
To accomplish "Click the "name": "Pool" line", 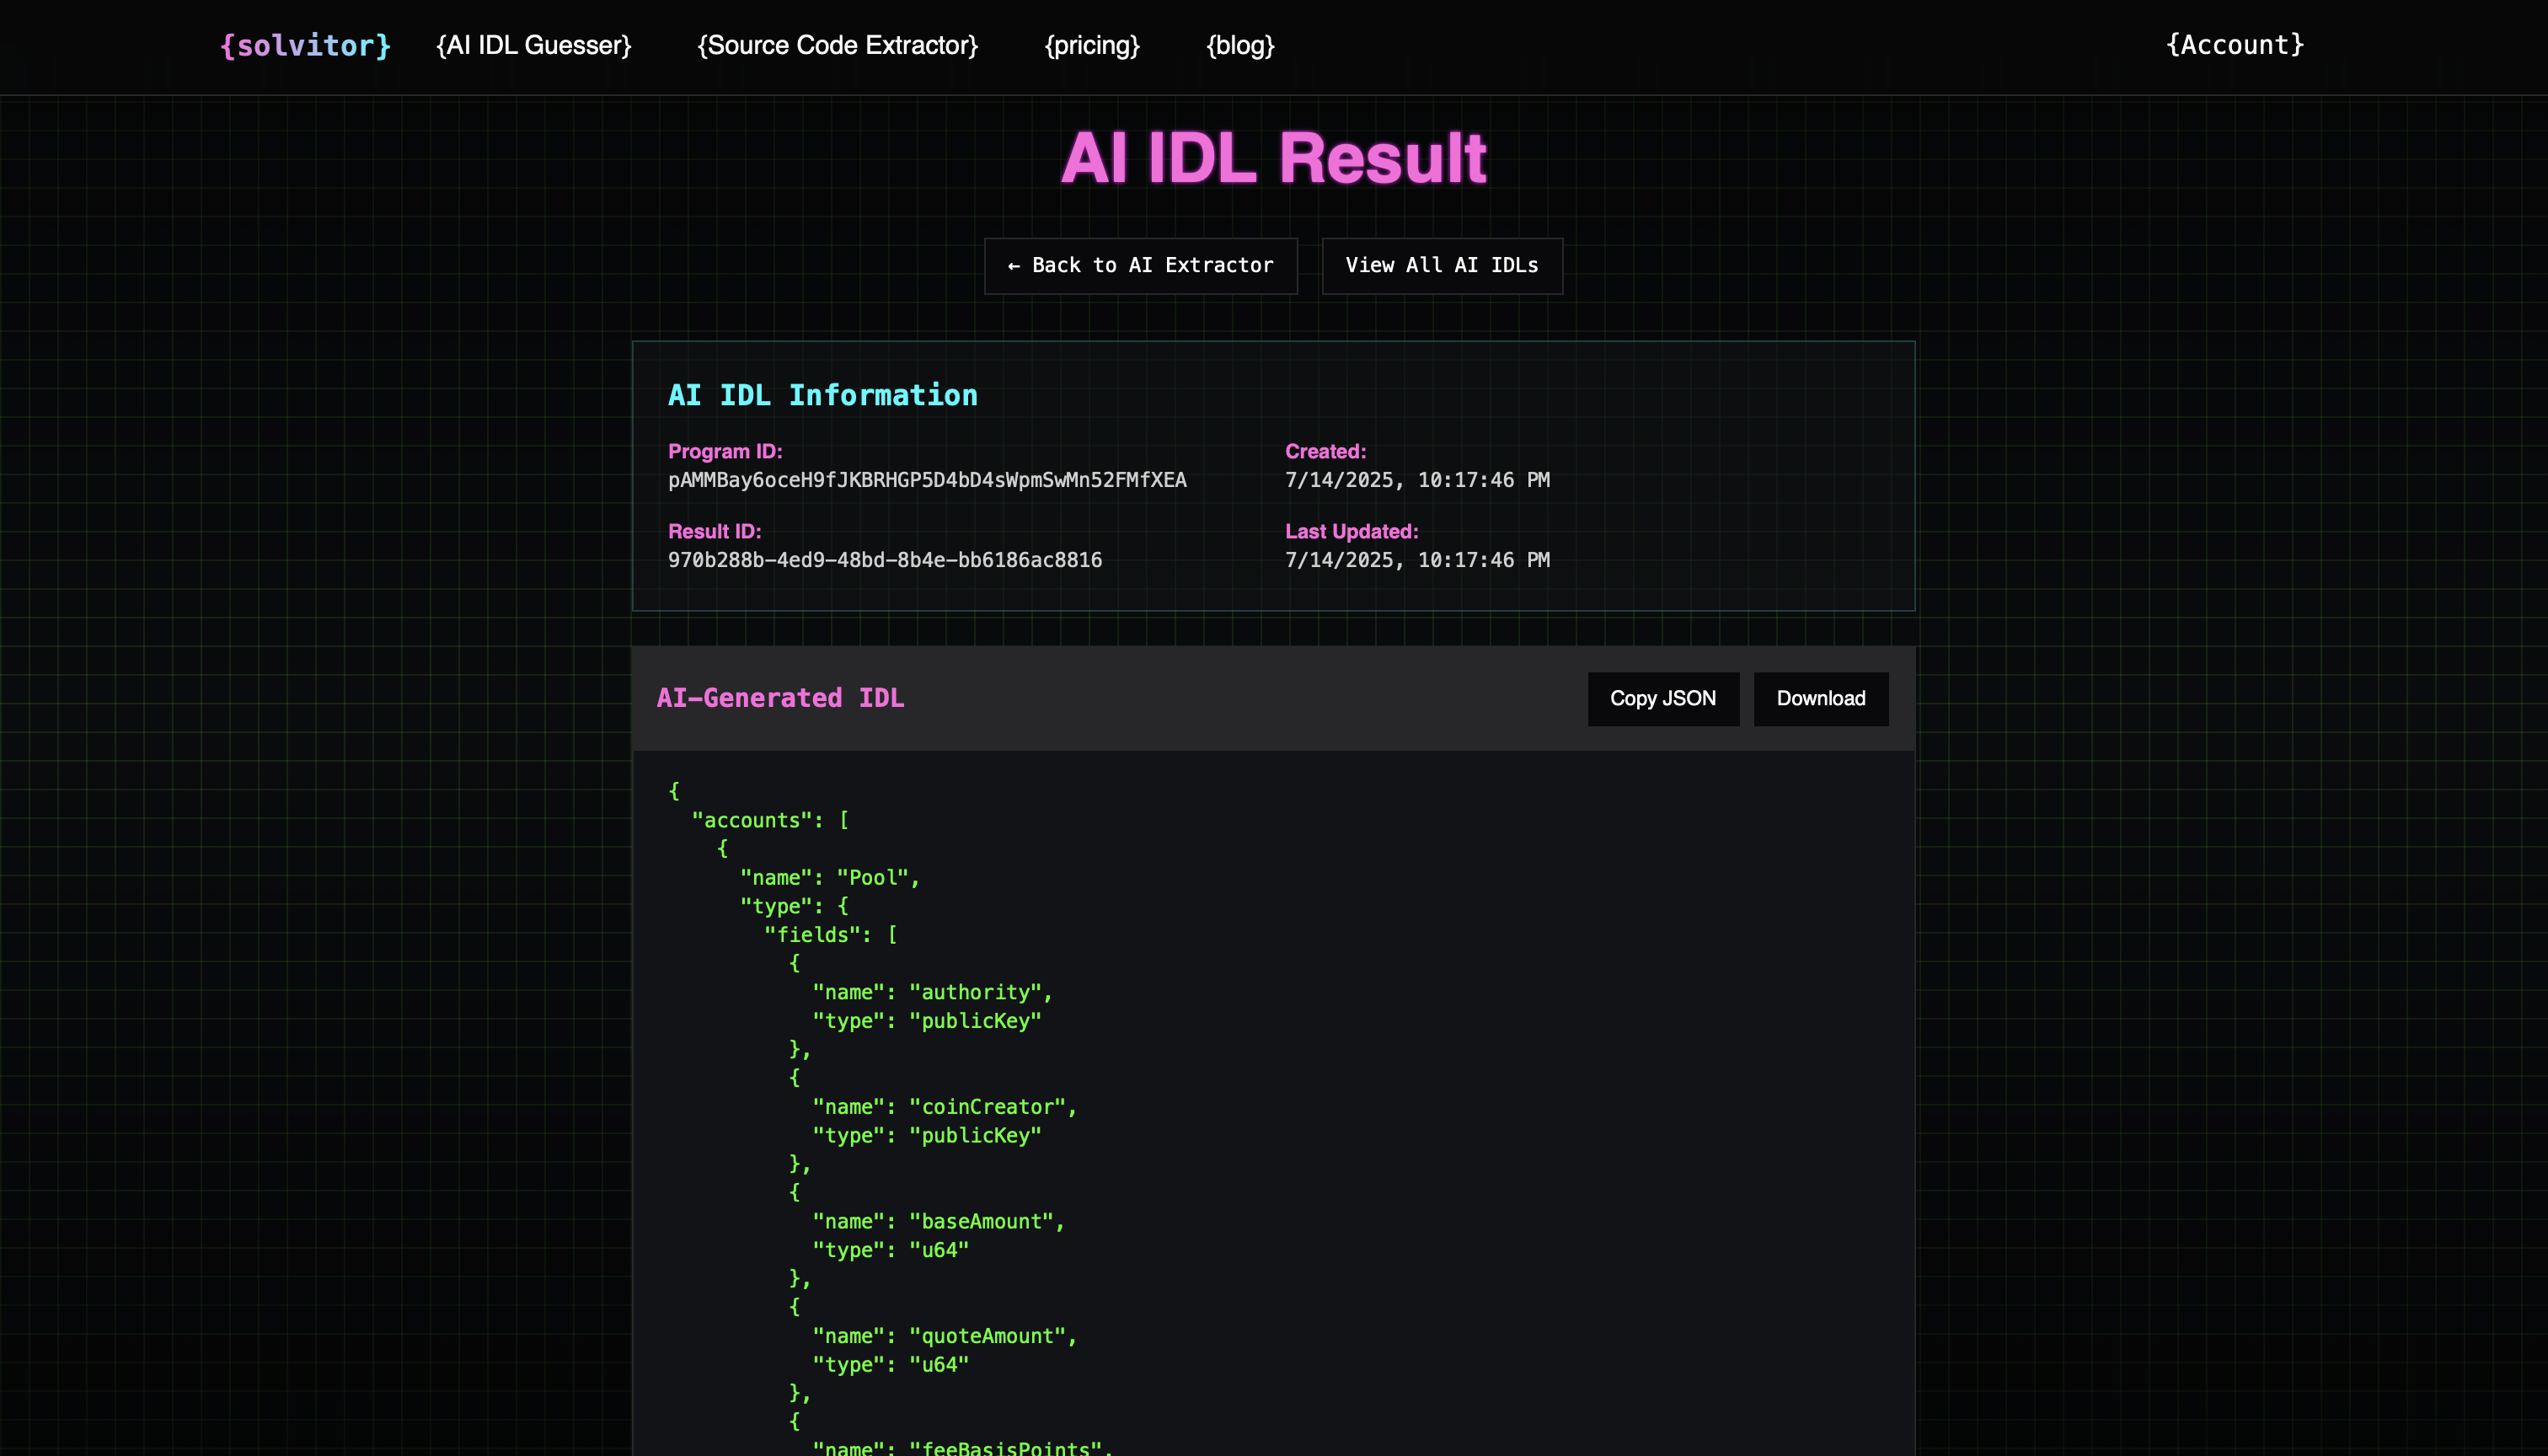I will point(830,878).
